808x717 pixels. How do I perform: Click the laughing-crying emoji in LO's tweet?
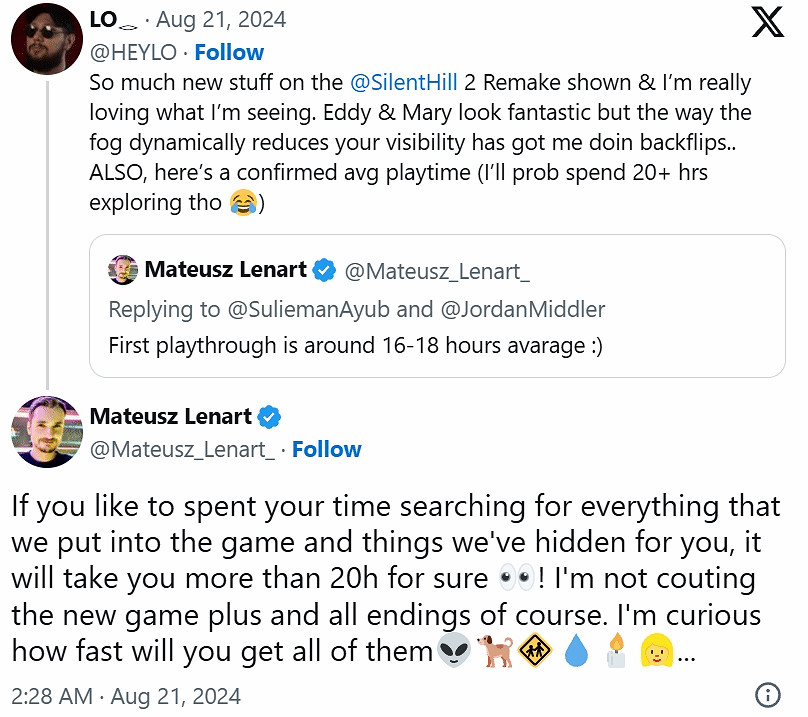(x=242, y=202)
